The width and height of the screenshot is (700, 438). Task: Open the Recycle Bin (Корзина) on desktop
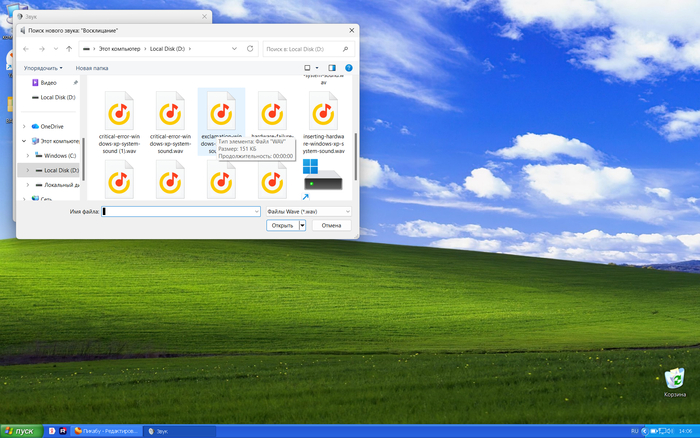pyautogui.click(x=675, y=381)
